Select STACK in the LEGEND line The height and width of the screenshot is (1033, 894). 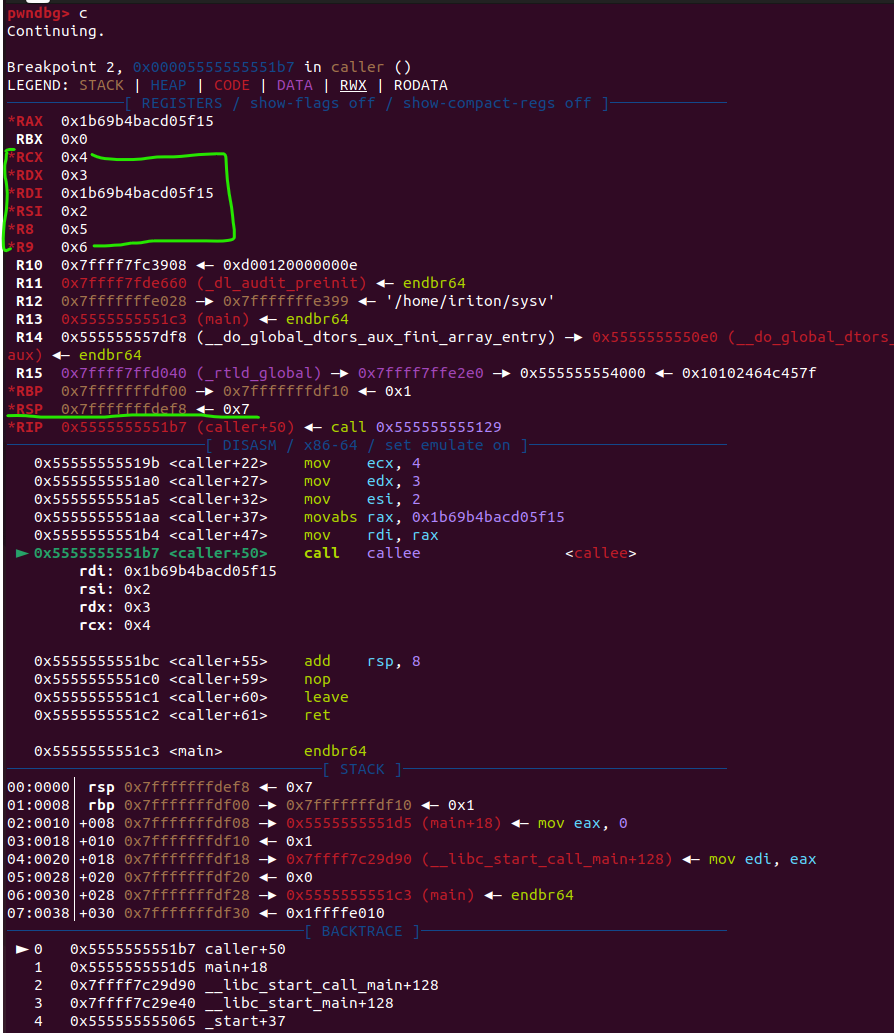point(101,85)
